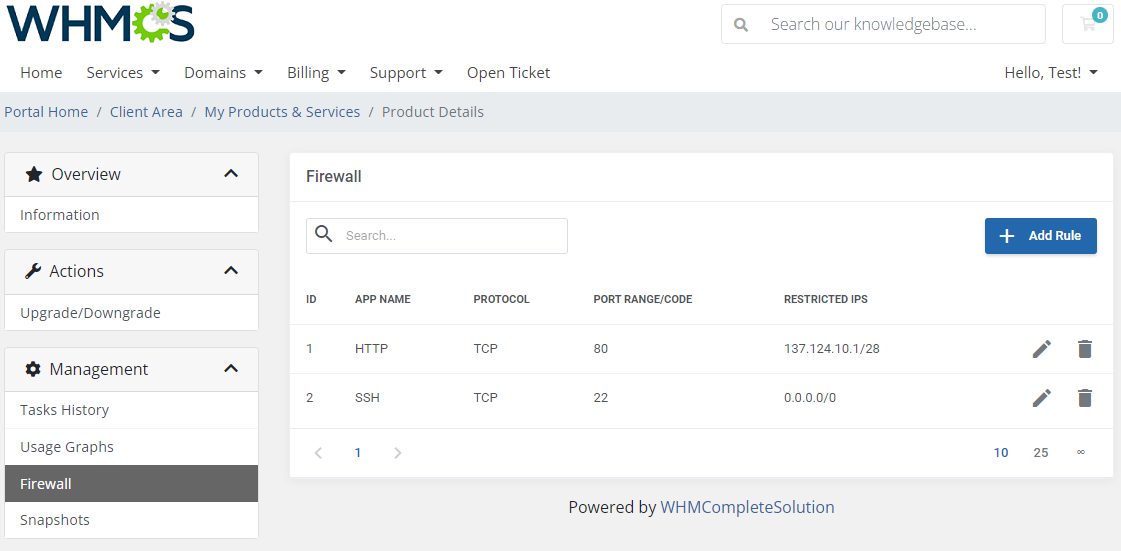
Task: Click Open Ticket in navigation bar
Action: 508,72
